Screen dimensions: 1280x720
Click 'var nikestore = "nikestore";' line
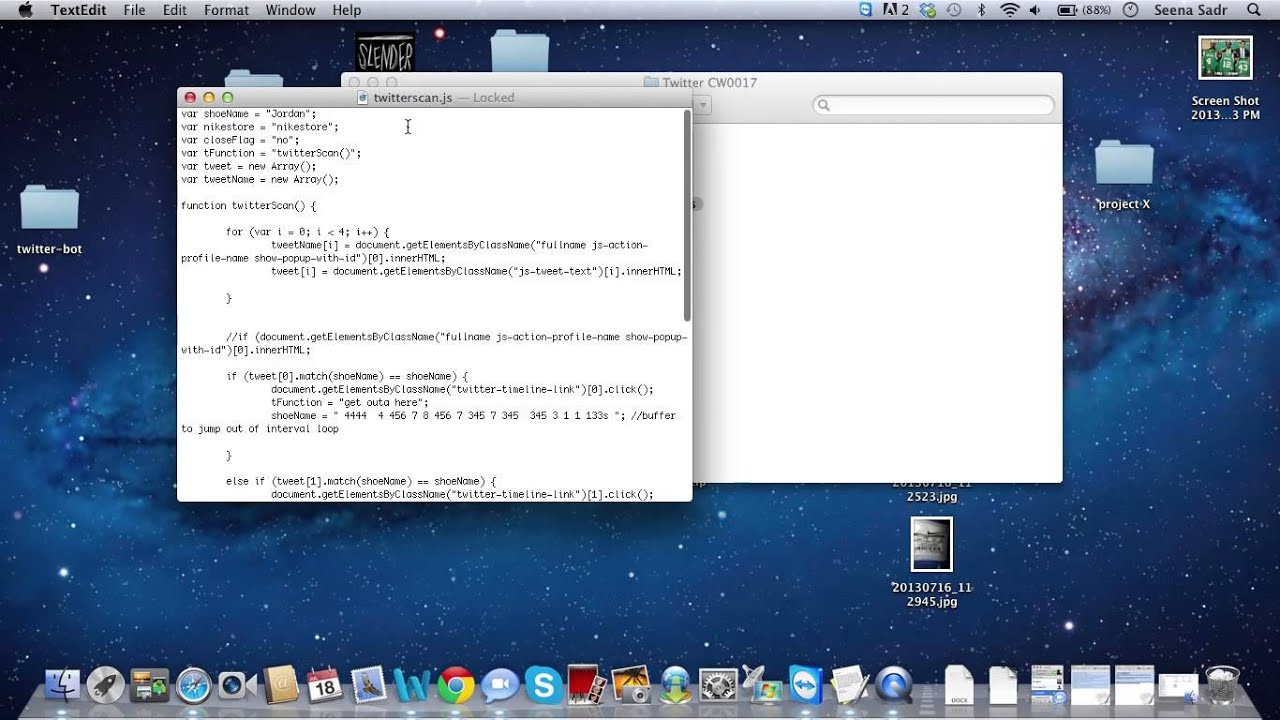click(260, 127)
